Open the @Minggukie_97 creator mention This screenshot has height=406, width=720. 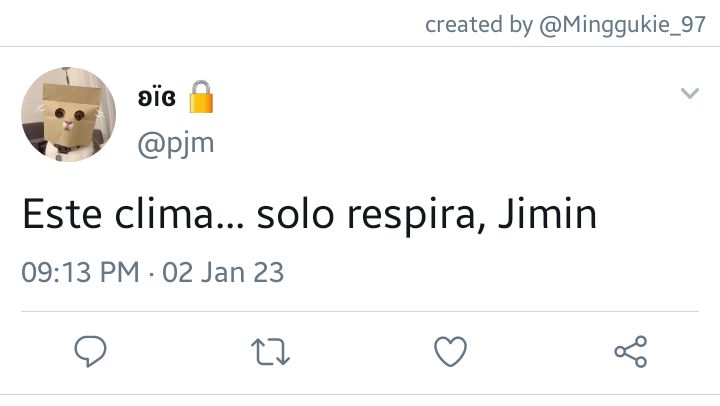622,24
